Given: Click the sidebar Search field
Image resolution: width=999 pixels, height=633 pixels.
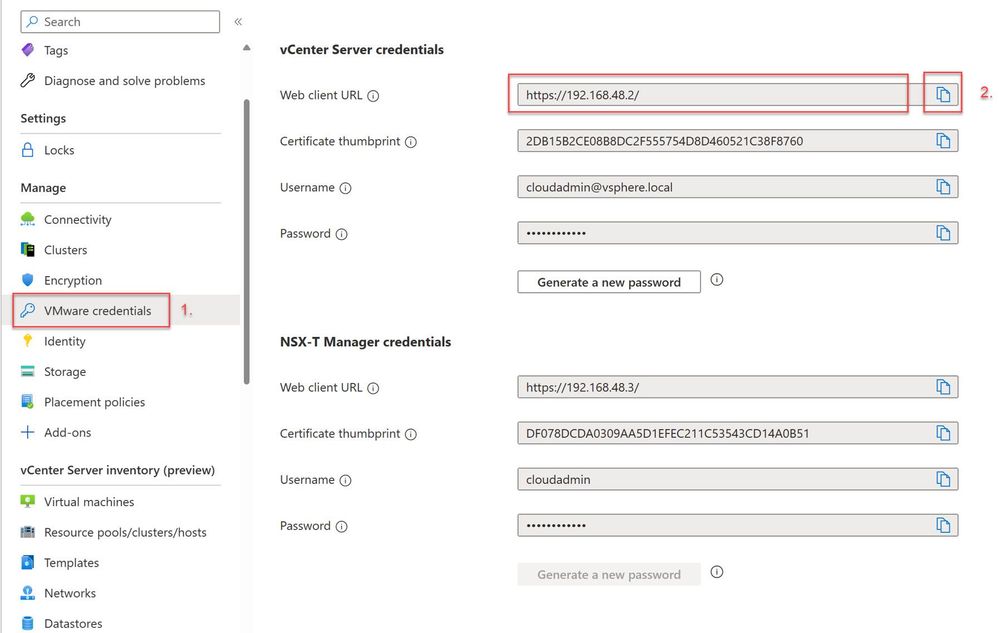Looking at the screenshot, I should tap(120, 21).
